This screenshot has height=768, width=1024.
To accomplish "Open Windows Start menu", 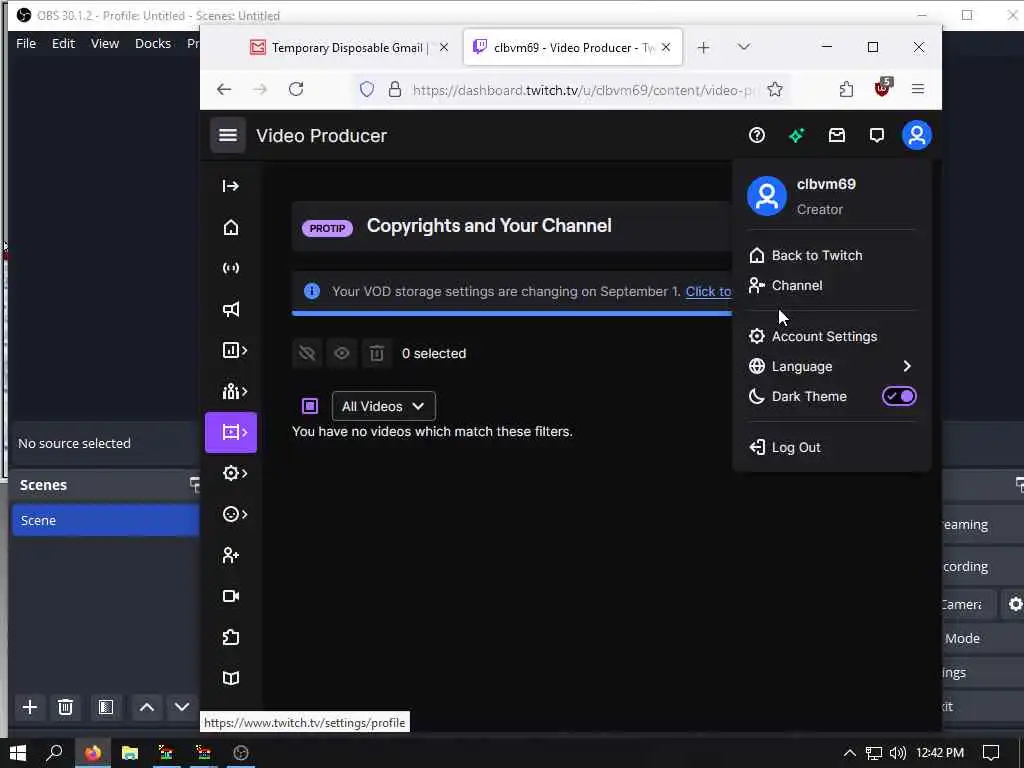I will coord(18,753).
